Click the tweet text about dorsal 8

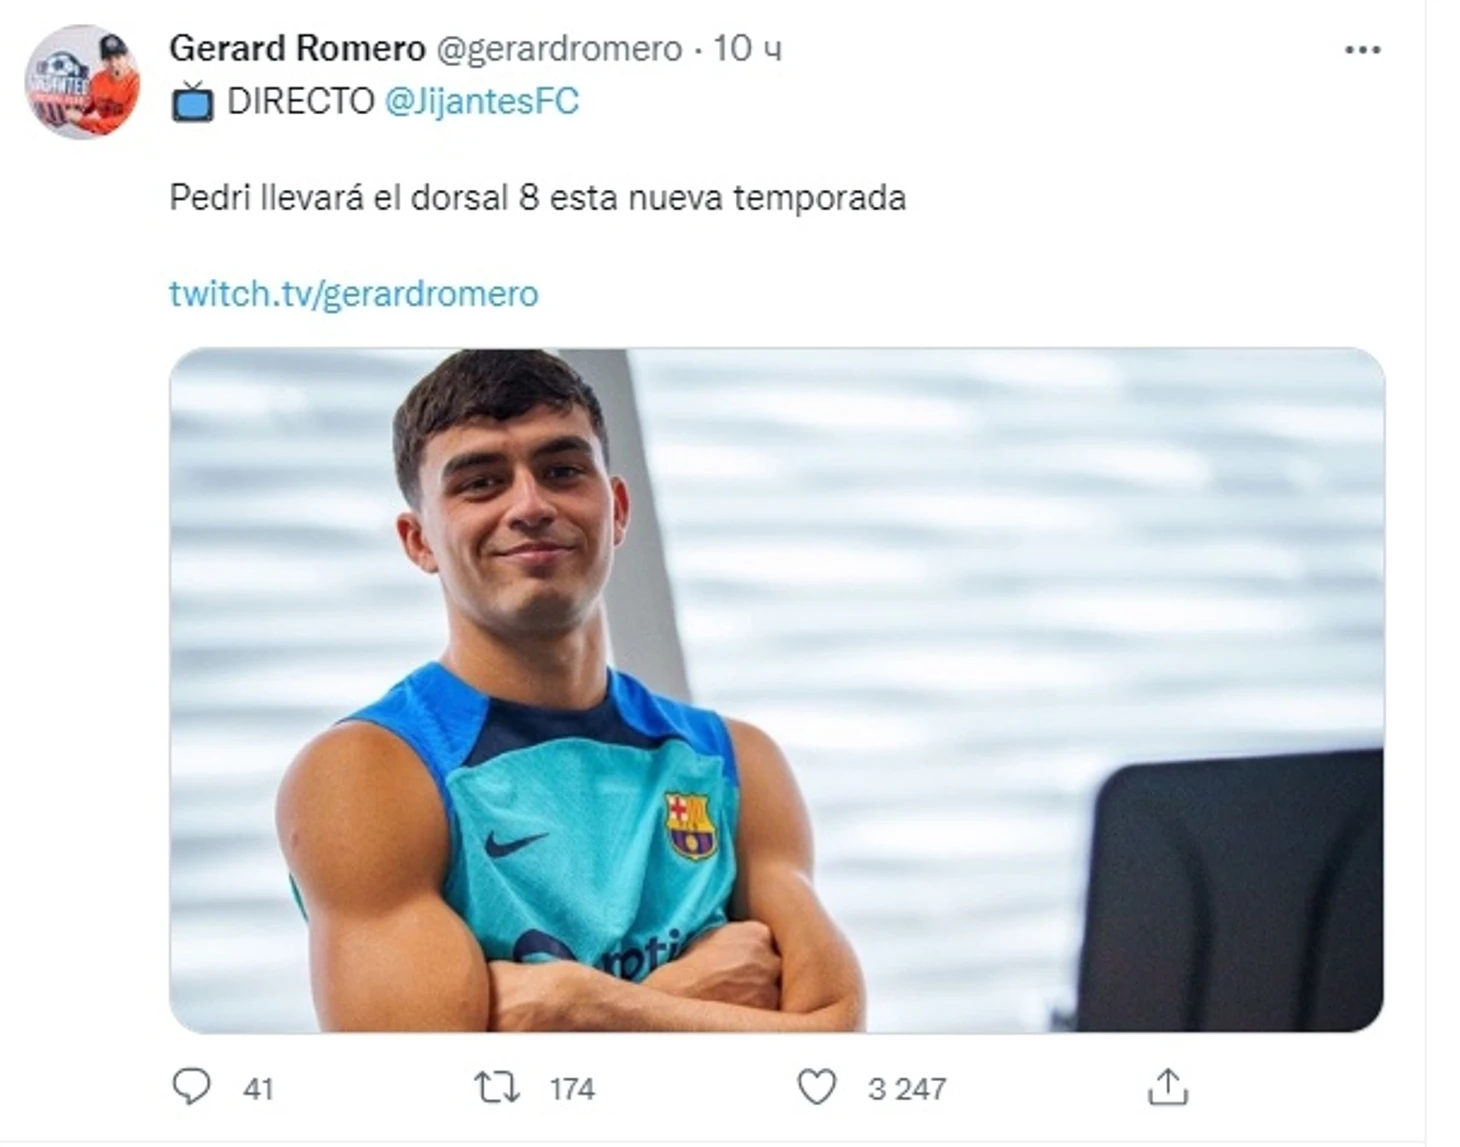click(537, 198)
